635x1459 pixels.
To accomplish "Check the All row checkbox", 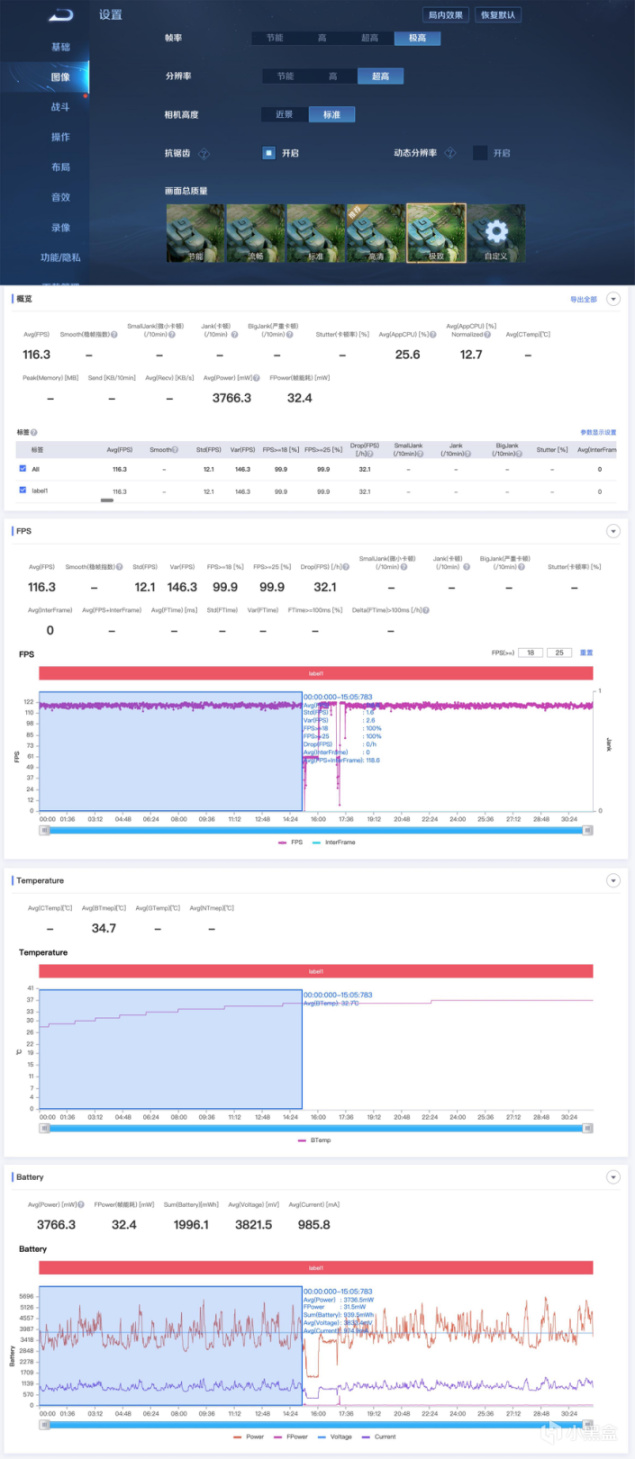I will [23, 468].
